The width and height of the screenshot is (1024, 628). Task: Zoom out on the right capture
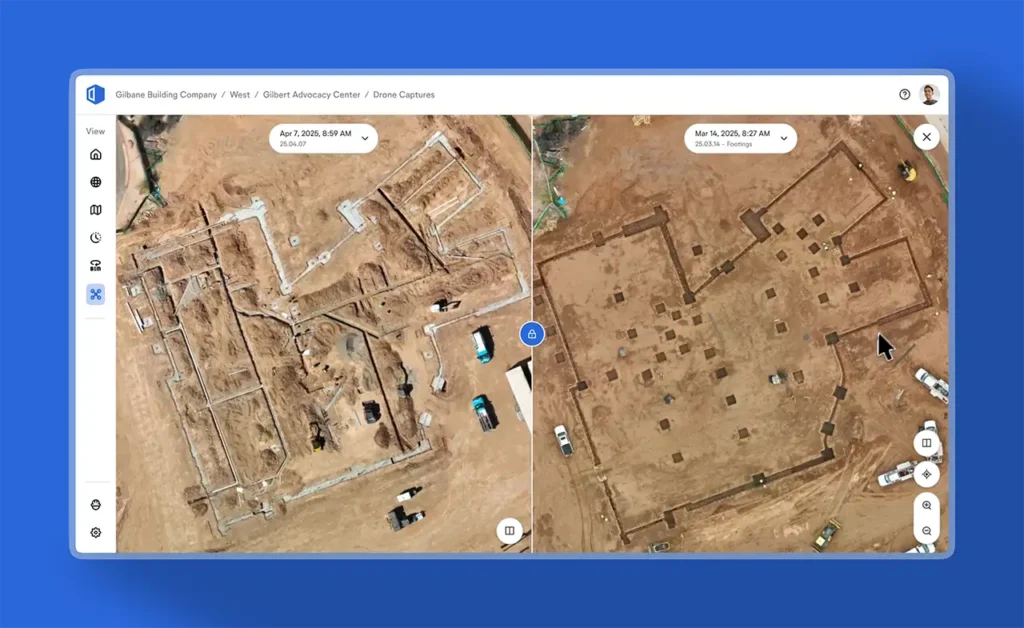click(x=926, y=528)
